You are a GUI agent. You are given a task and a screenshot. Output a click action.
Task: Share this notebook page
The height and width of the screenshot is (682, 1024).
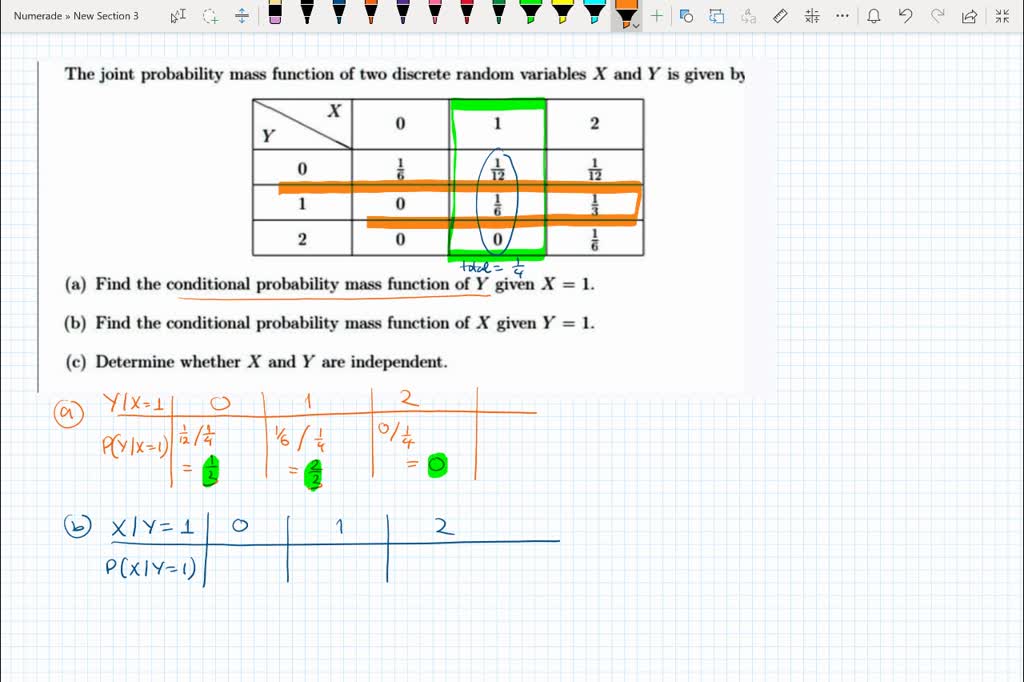tap(969, 16)
